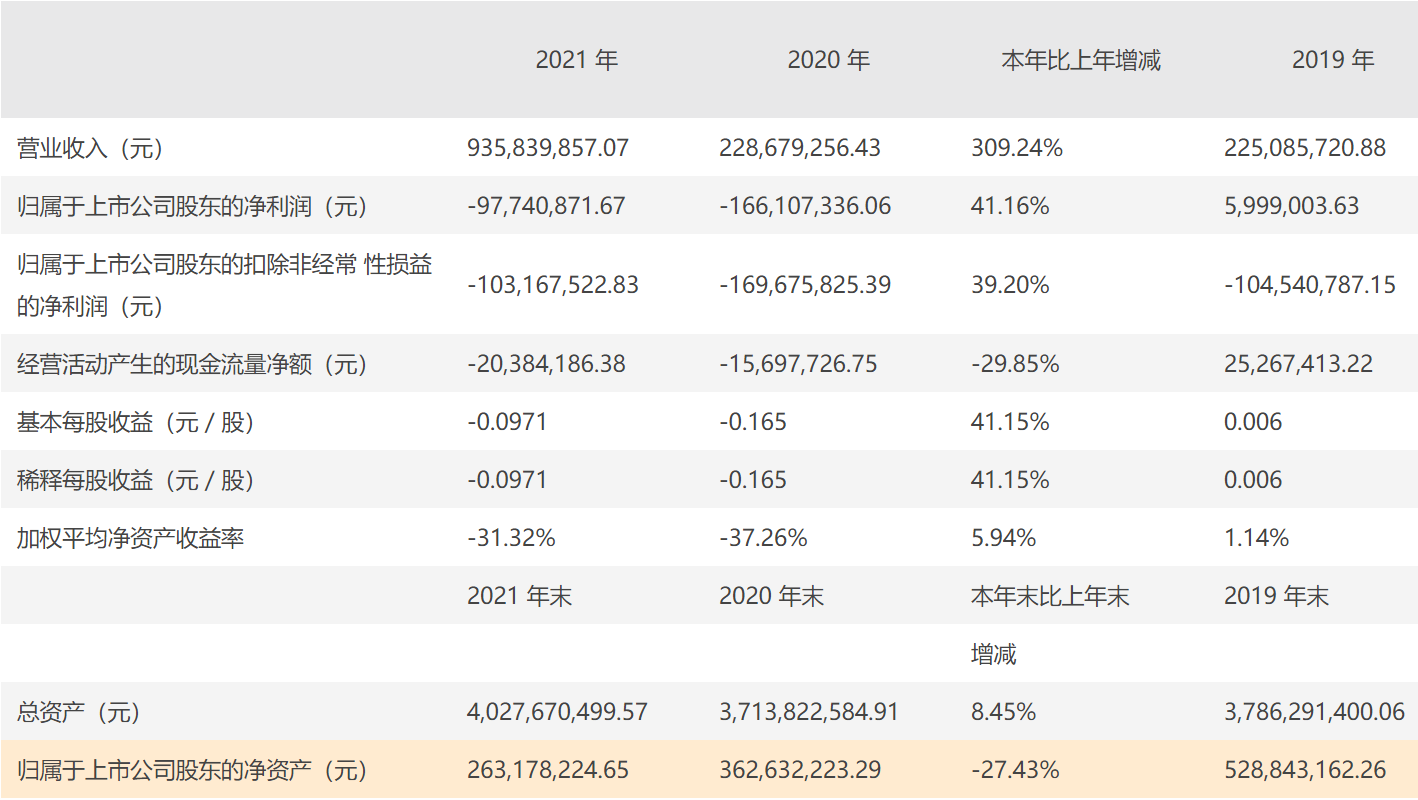1418x800 pixels.
Task: Select the 营业收入（元） row label
Action: click(90, 149)
